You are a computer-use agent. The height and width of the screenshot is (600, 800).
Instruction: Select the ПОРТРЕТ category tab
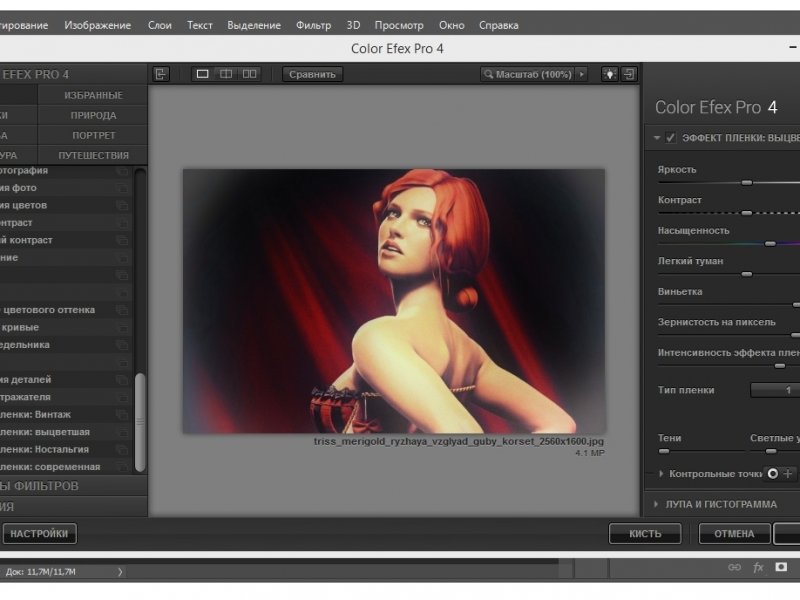click(93, 135)
